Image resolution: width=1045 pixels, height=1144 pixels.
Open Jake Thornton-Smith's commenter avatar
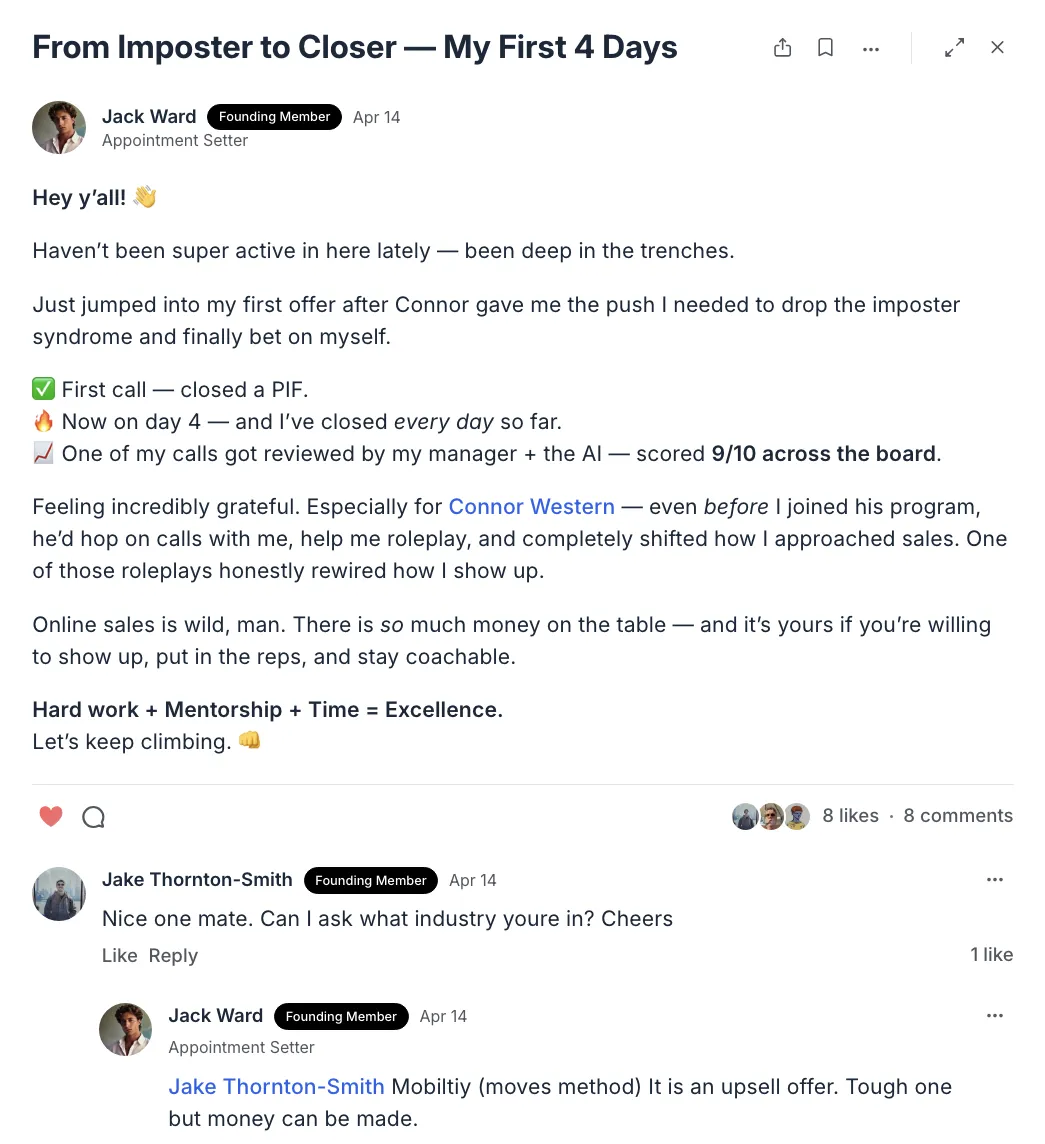[59, 894]
